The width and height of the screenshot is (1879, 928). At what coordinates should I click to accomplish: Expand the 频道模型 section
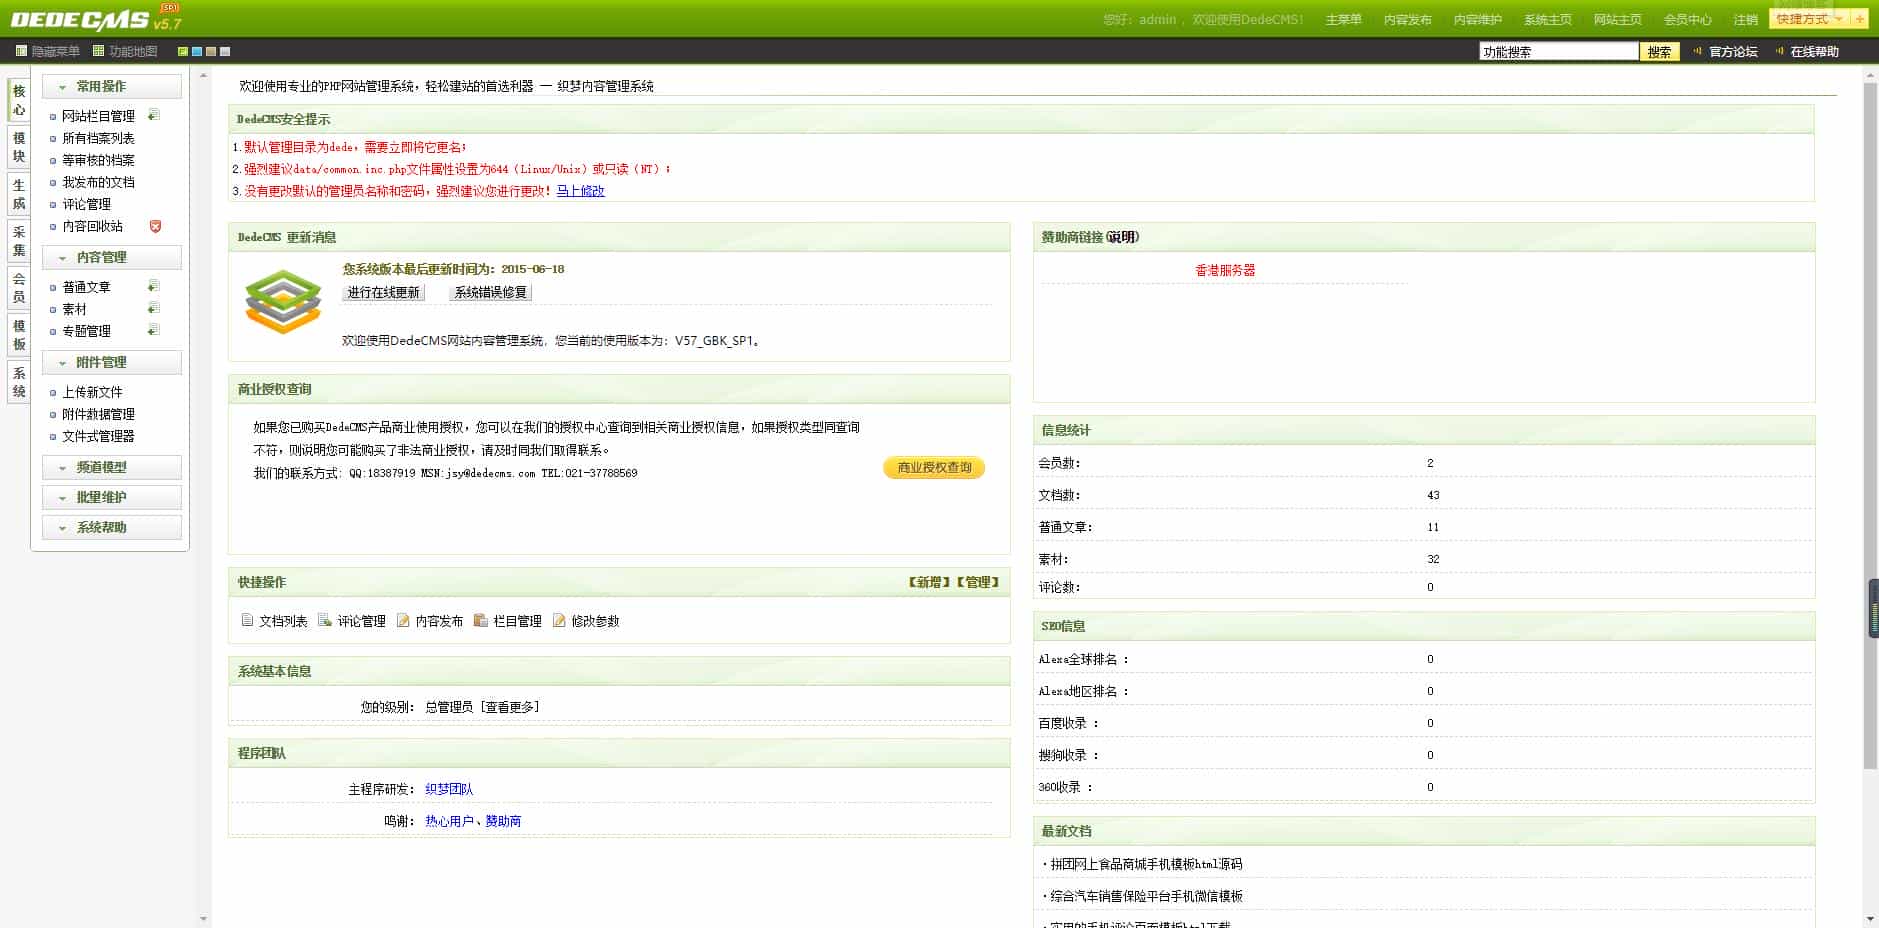click(x=112, y=468)
